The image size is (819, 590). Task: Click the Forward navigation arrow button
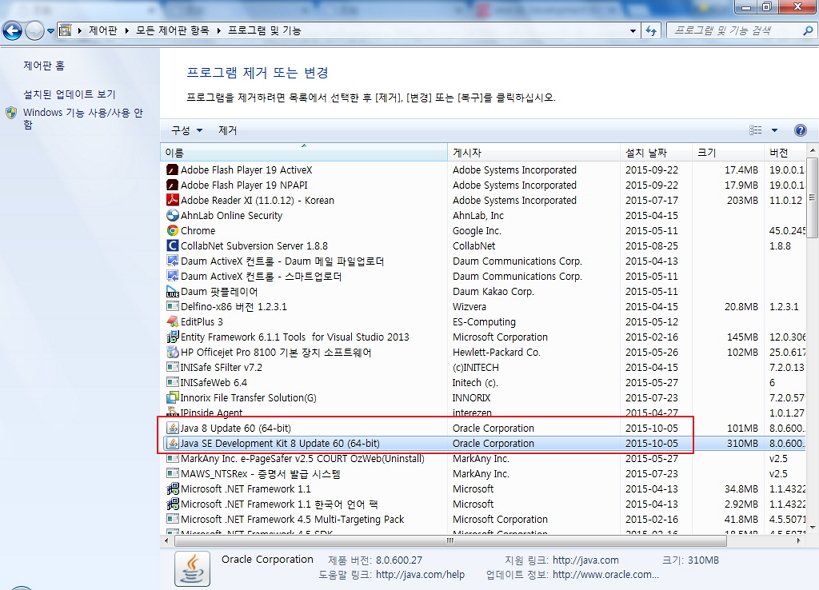pos(34,31)
